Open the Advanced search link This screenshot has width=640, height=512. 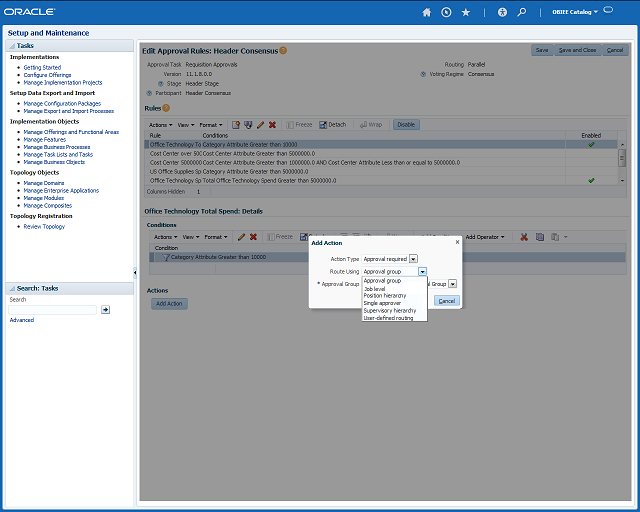pyautogui.click(x=22, y=320)
